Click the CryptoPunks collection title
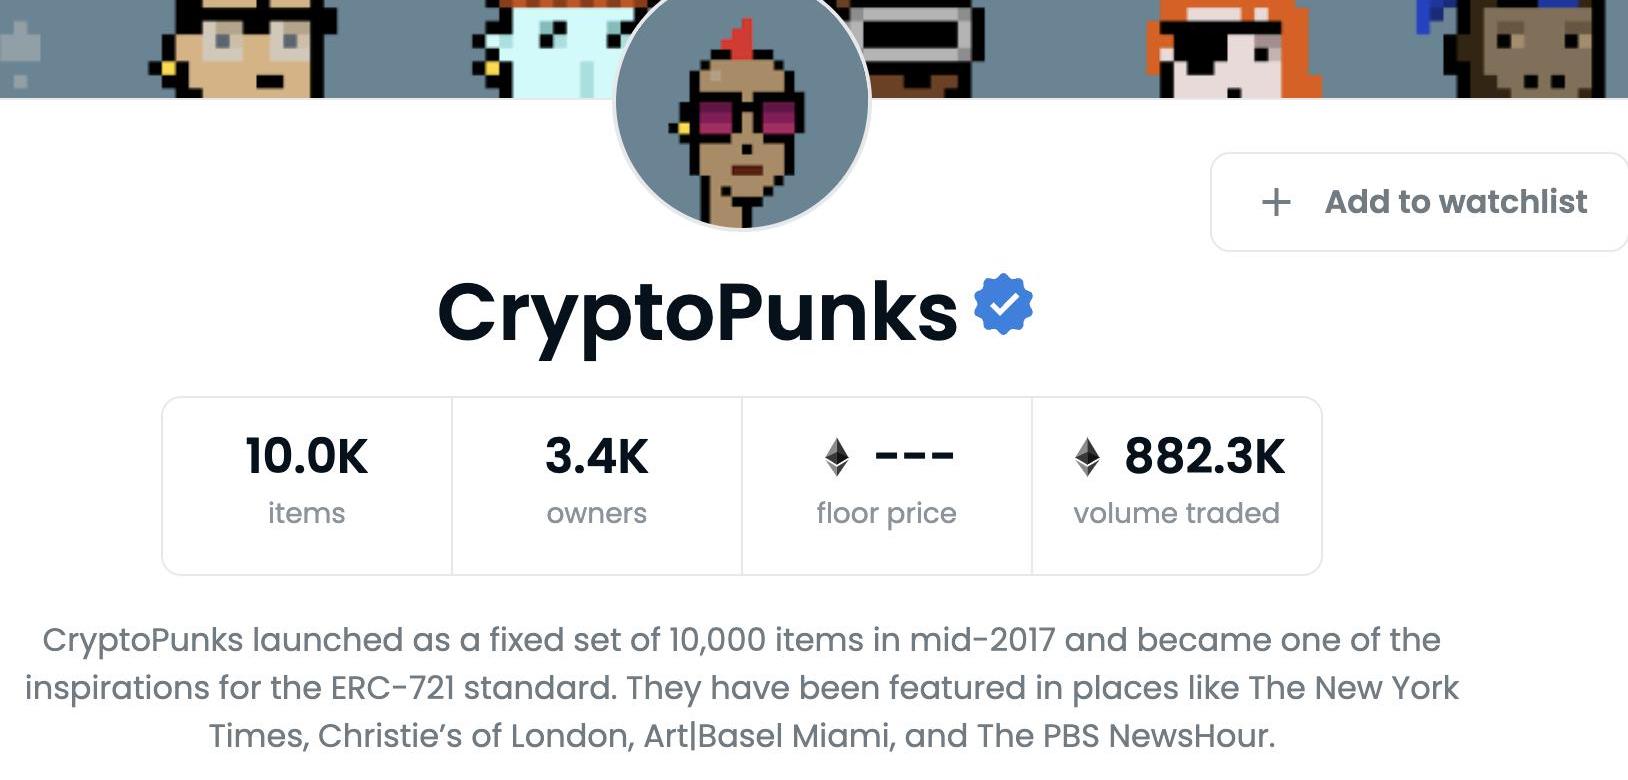 (x=697, y=313)
